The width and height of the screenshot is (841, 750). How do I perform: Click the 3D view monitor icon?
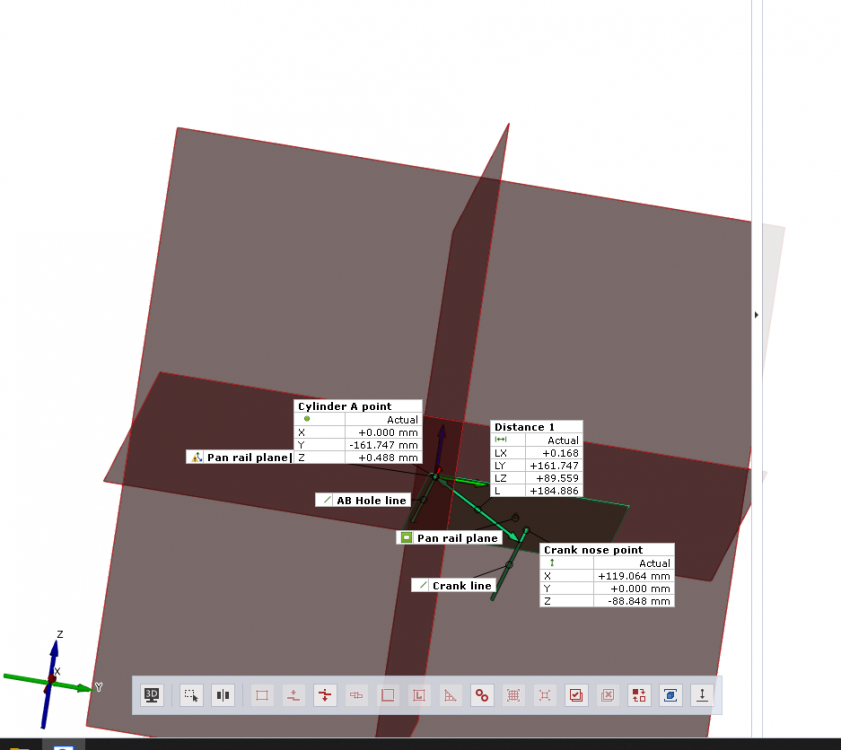[x=152, y=695]
